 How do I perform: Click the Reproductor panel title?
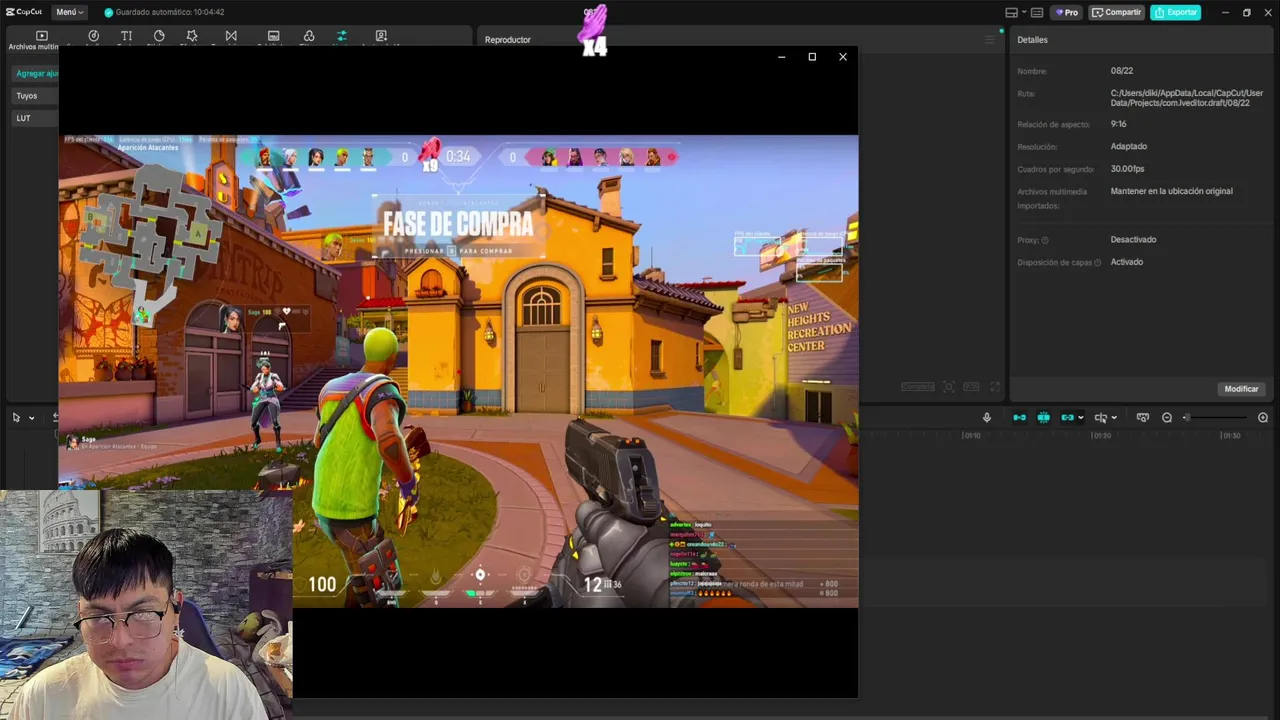point(508,40)
